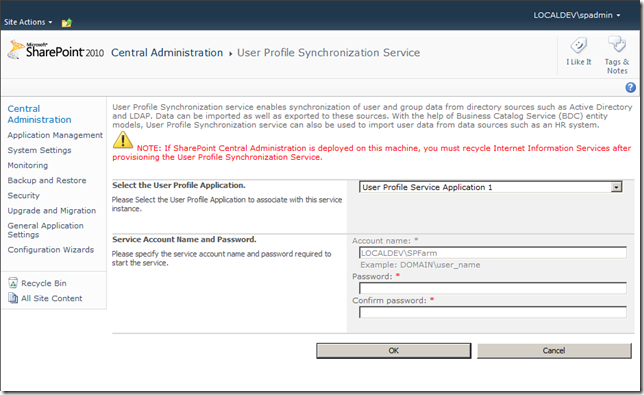The height and width of the screenshot is (395, 644).
Task: Open the All Site Content link
Action: pyautogui.click(x=52, y=299)
